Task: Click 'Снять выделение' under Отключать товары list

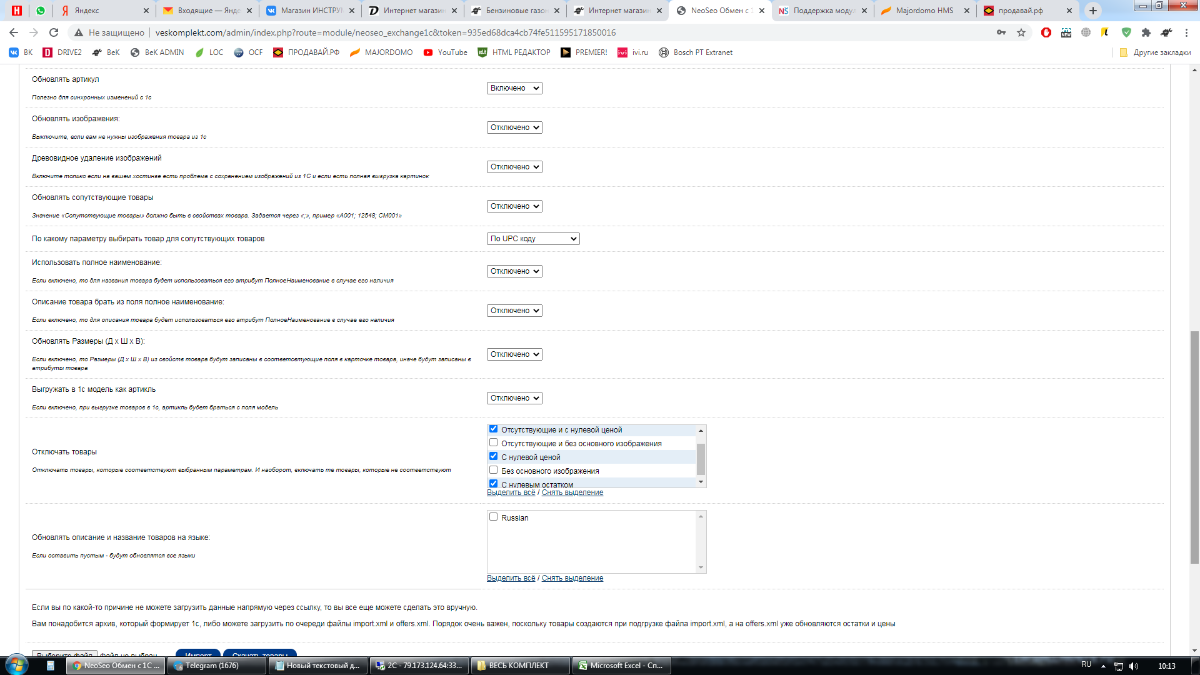Action: pos(572,492)
